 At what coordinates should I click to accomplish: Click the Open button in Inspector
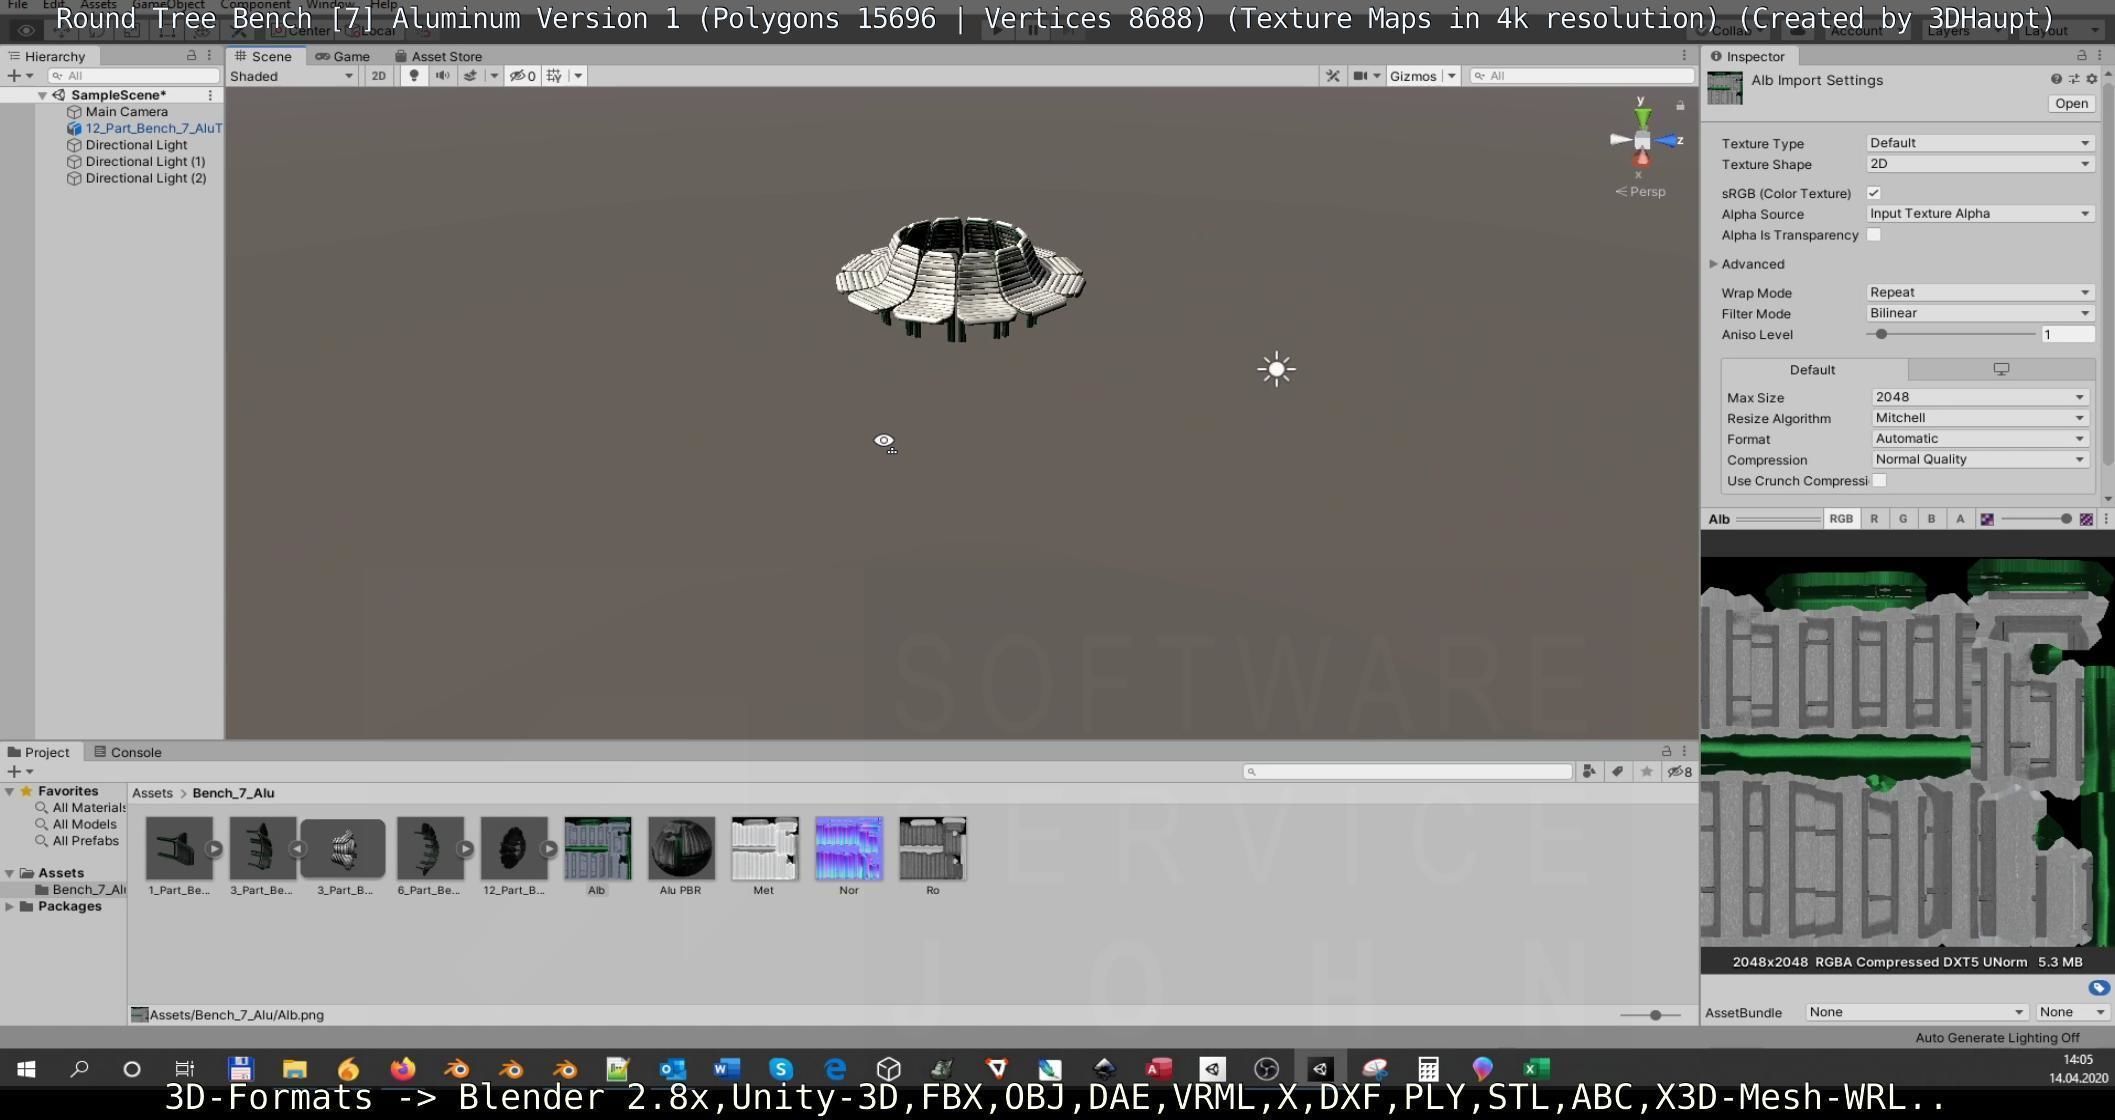[x=2070, y=103]
